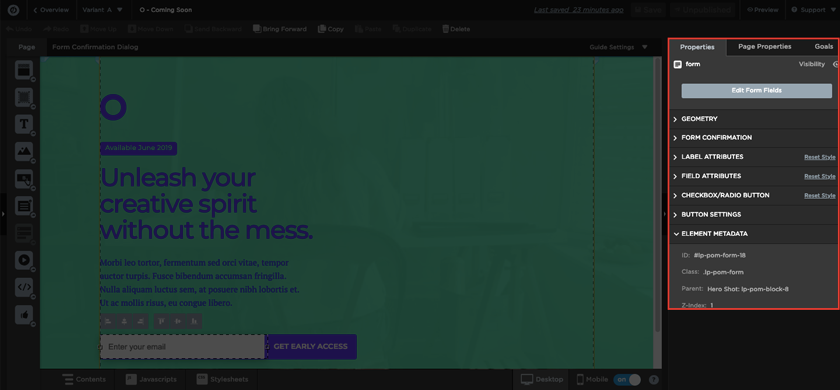This screenshot has height=390, width=840.
Task: Open the Form Confirmation Dialog tab
Action: pyautogui.click(x=95, y=47)
